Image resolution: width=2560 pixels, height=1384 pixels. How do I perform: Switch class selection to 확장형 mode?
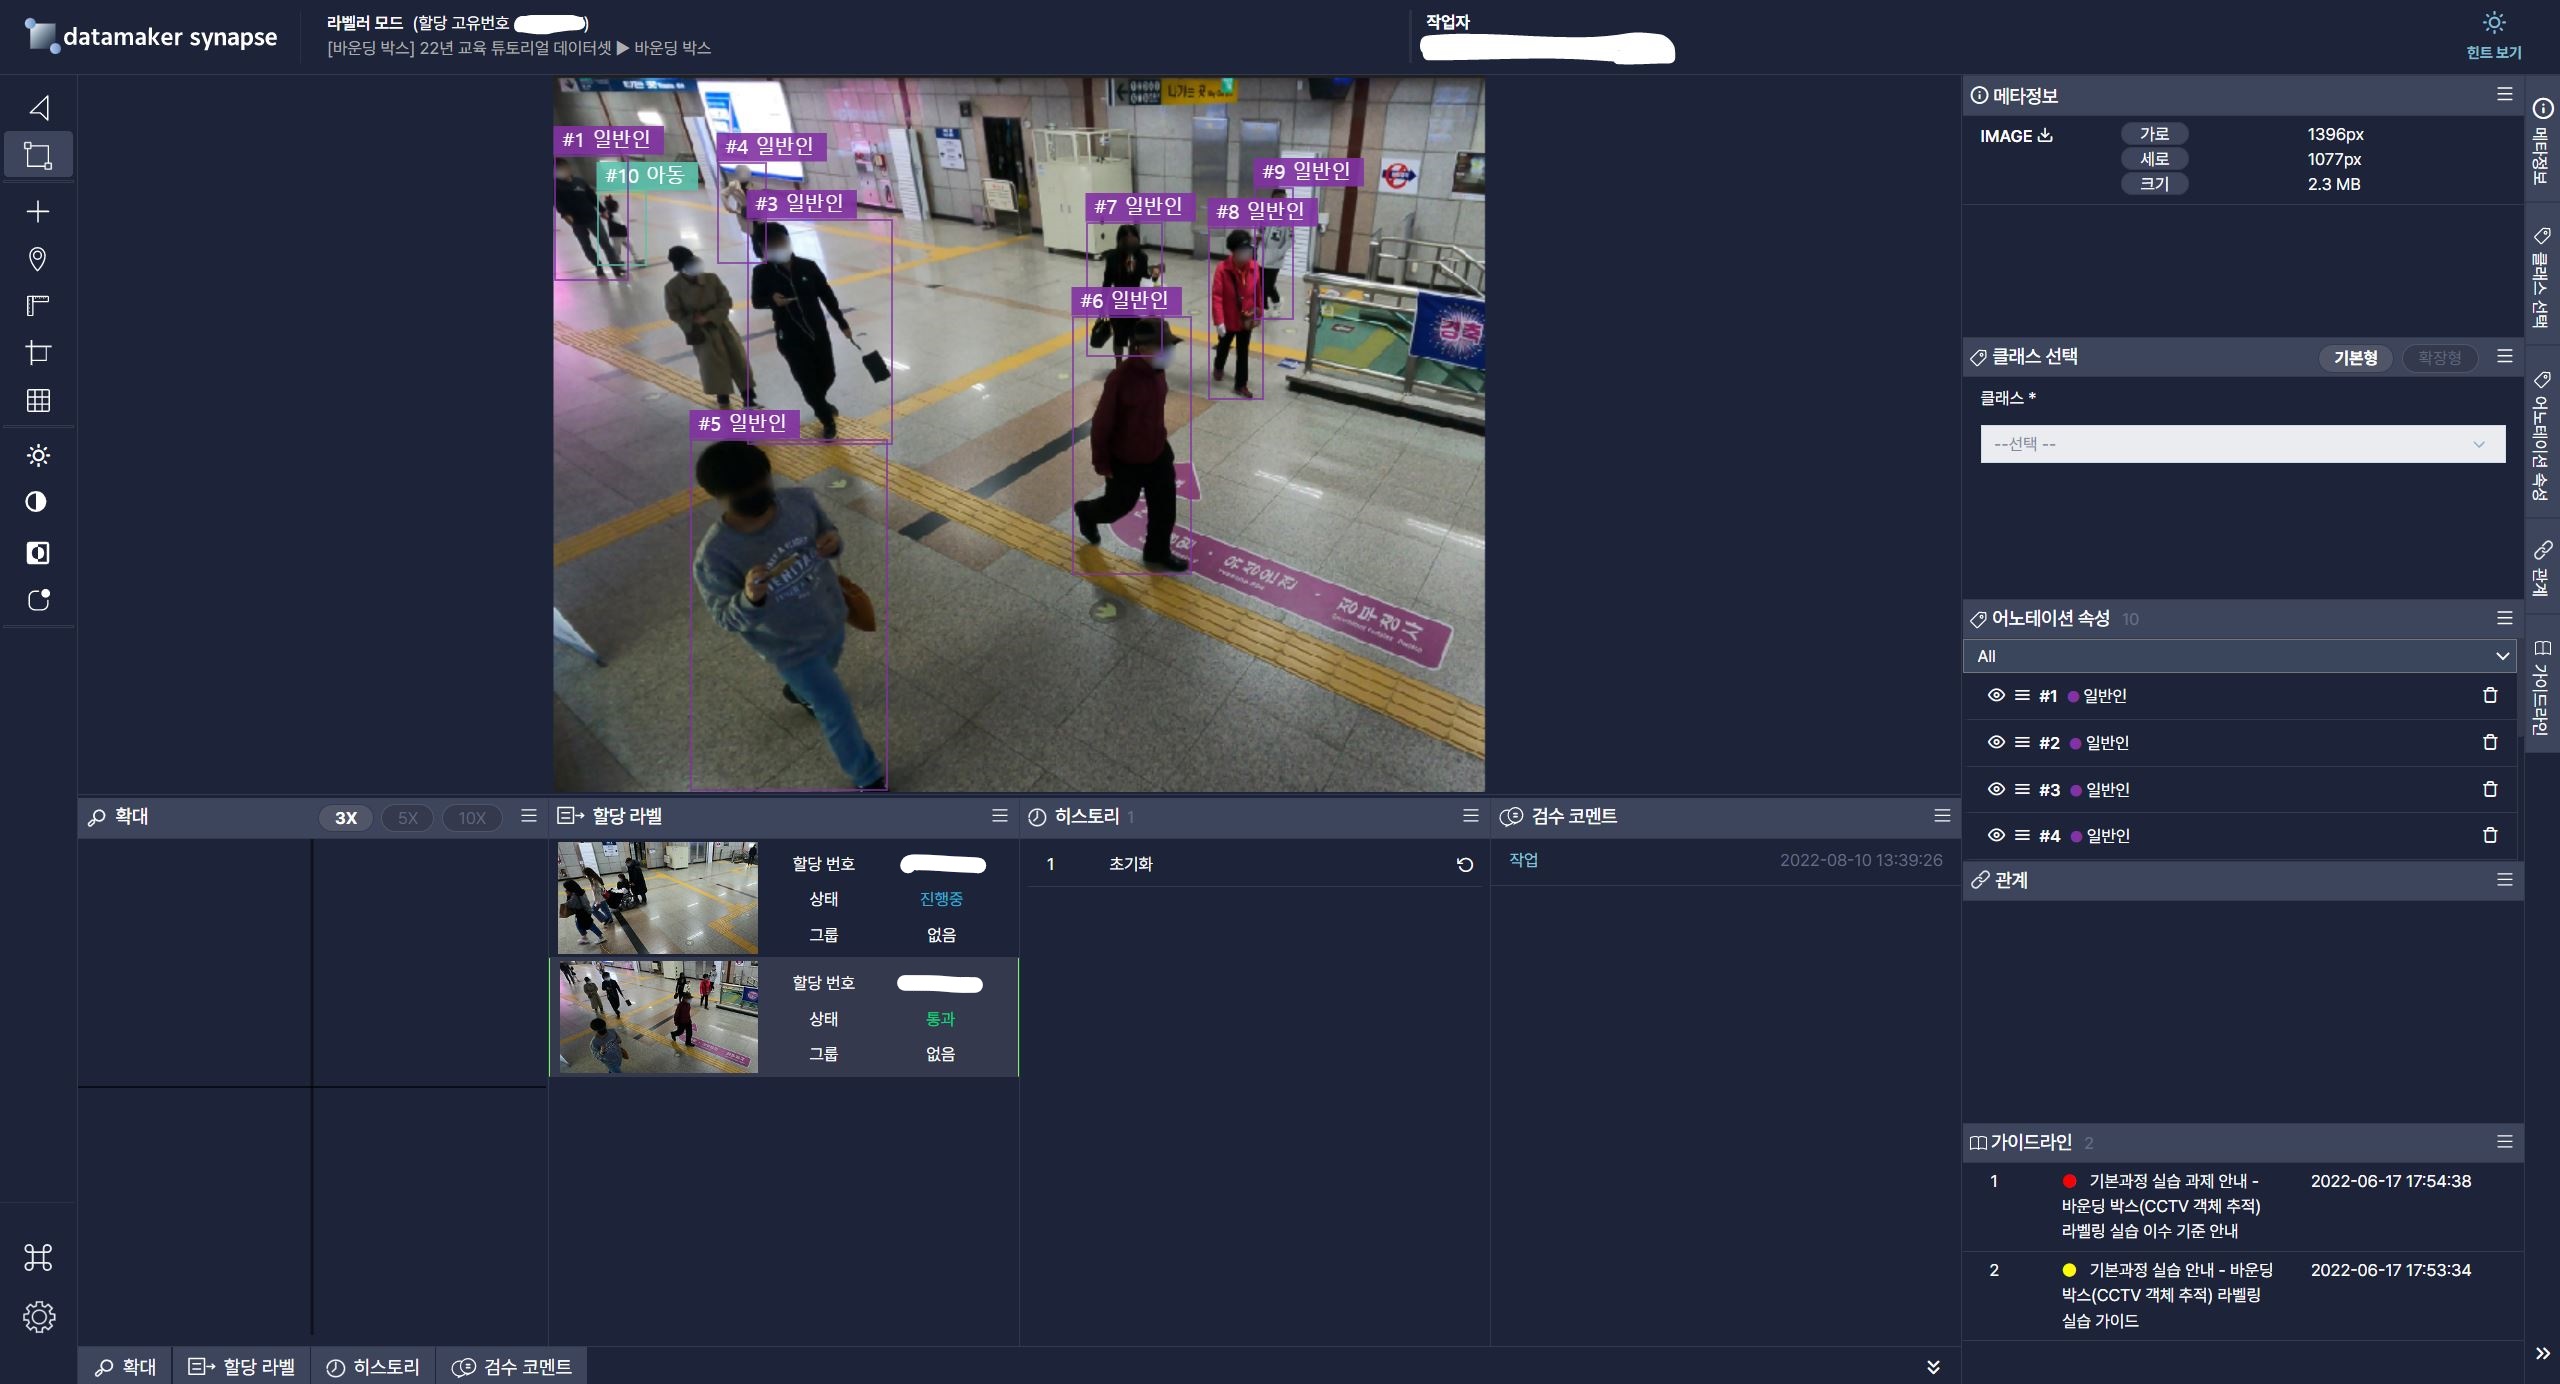point(2439,358)
